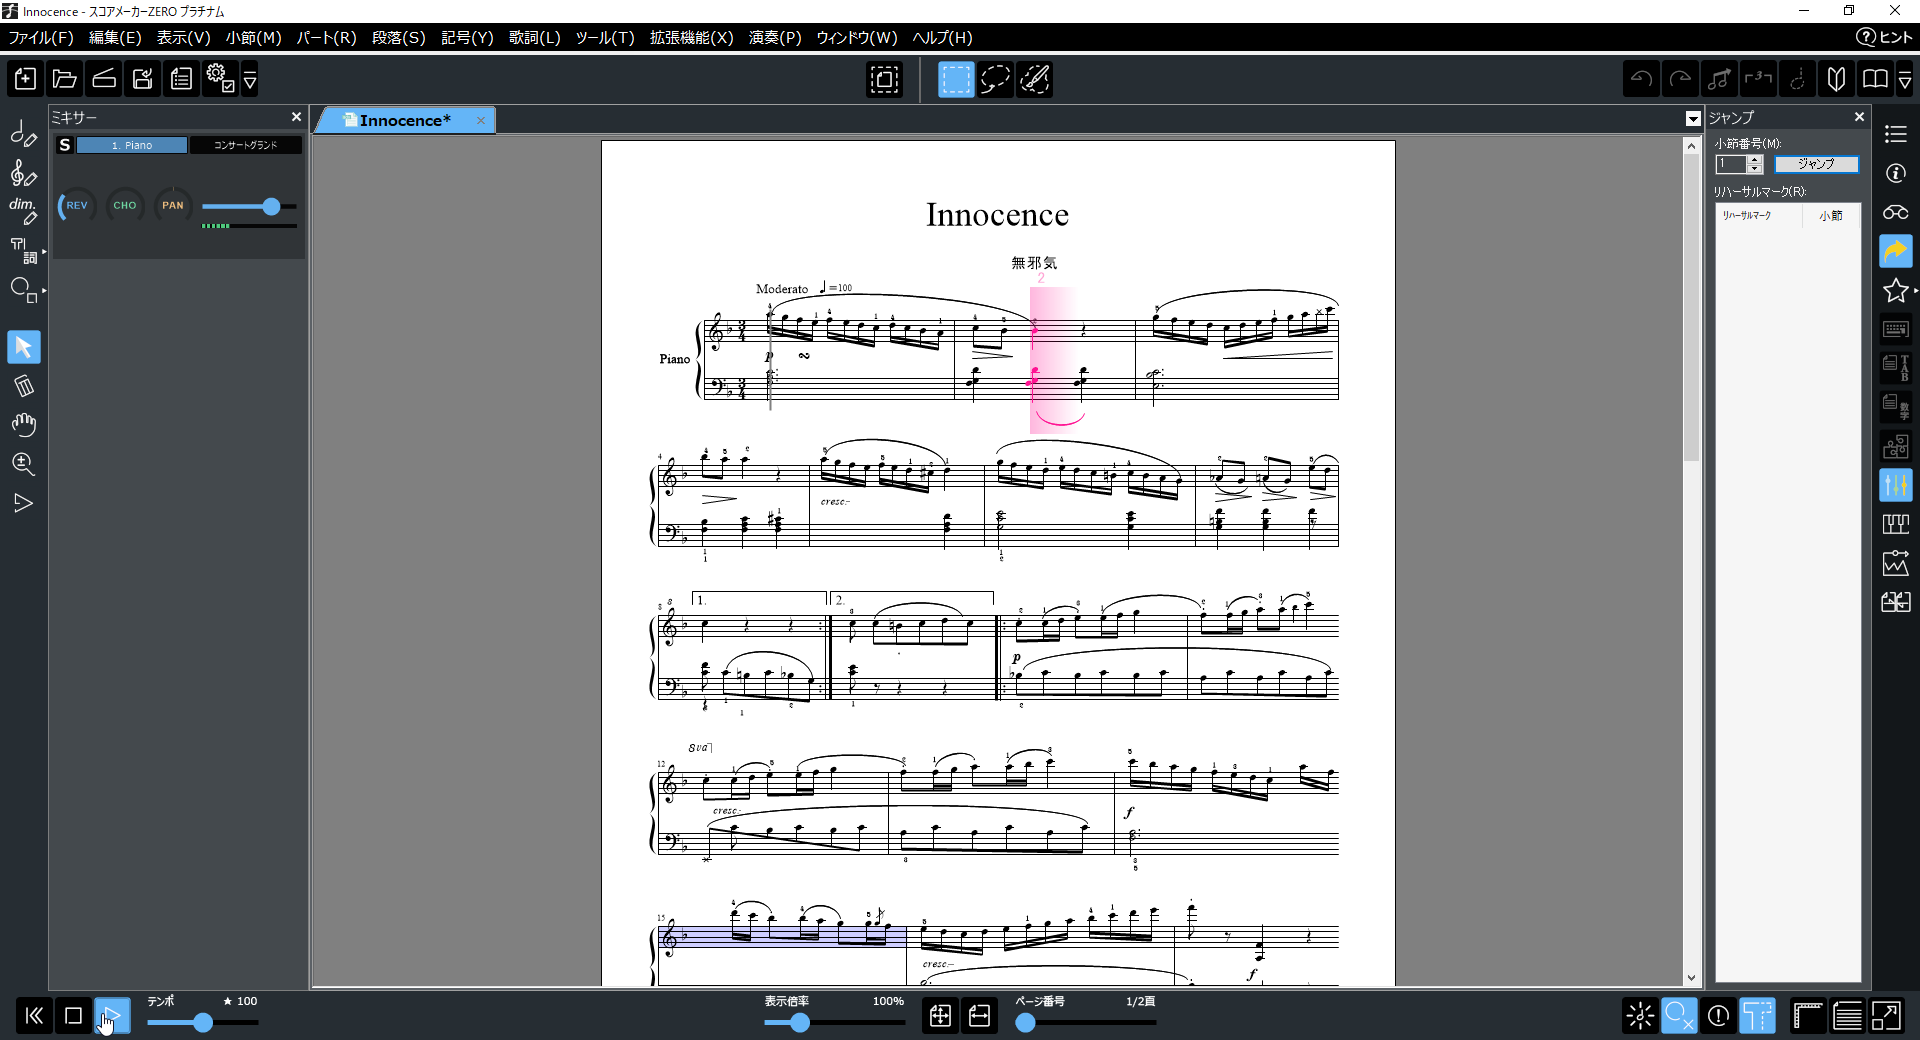Save the score with disk icon
This screenshot has height=1040, width=1920.
coord(143,79)
